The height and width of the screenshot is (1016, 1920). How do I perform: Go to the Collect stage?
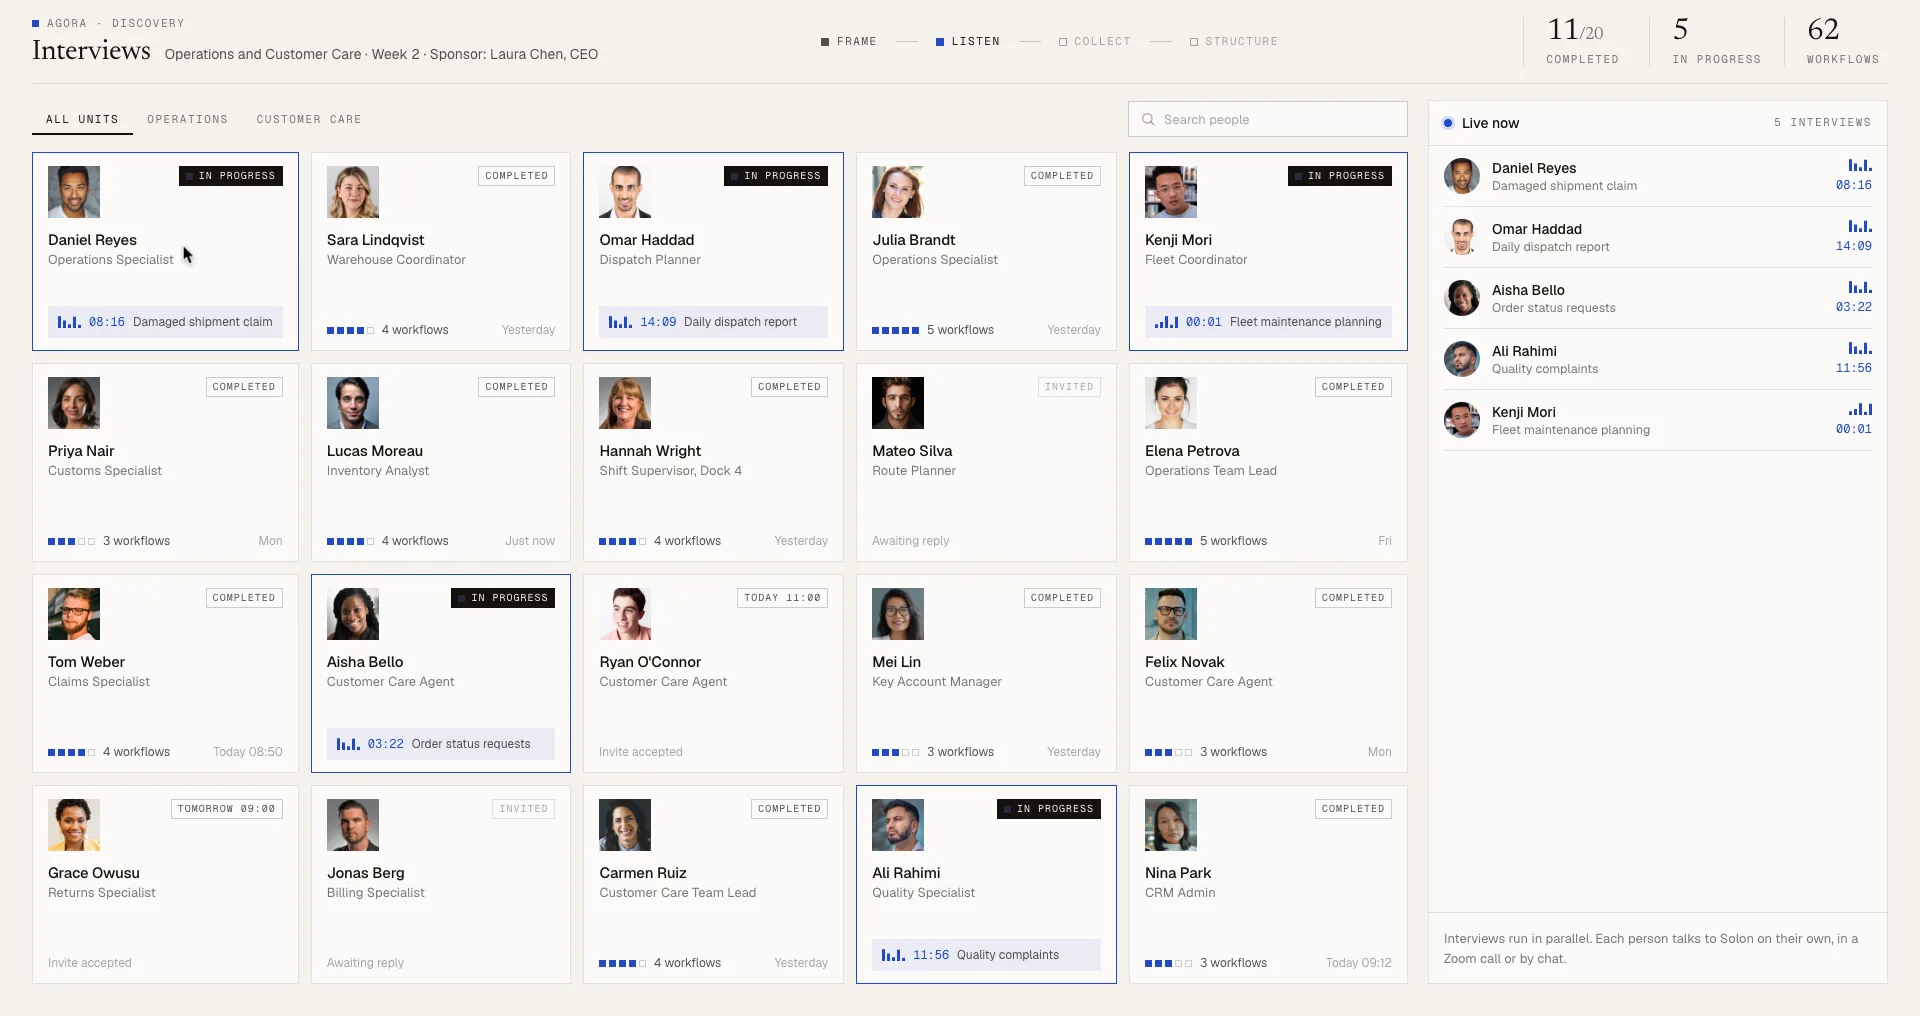1095,41
